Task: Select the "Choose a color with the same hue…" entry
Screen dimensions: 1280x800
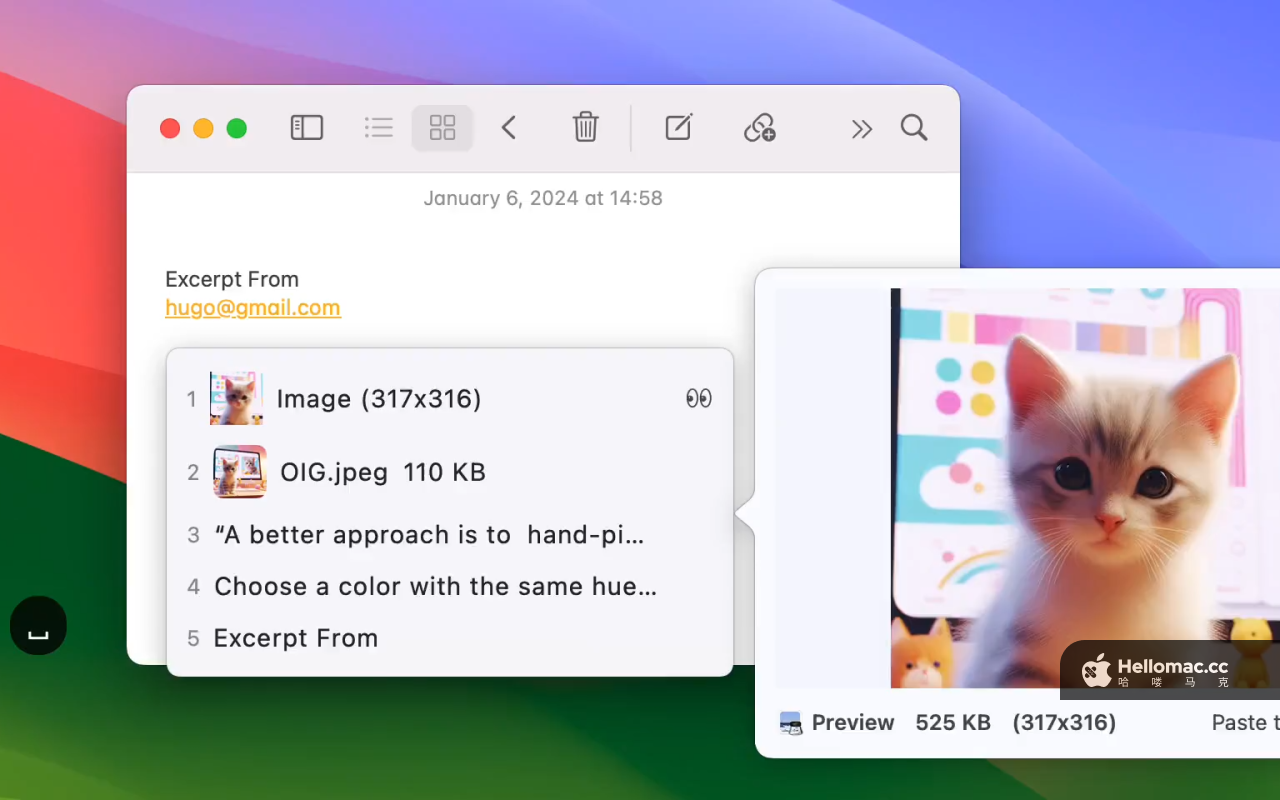Action: [450, 587]
